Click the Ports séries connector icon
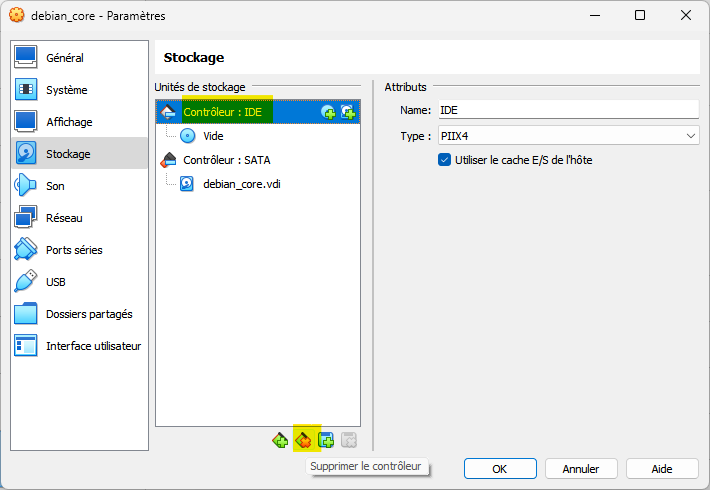 (25, 249)
